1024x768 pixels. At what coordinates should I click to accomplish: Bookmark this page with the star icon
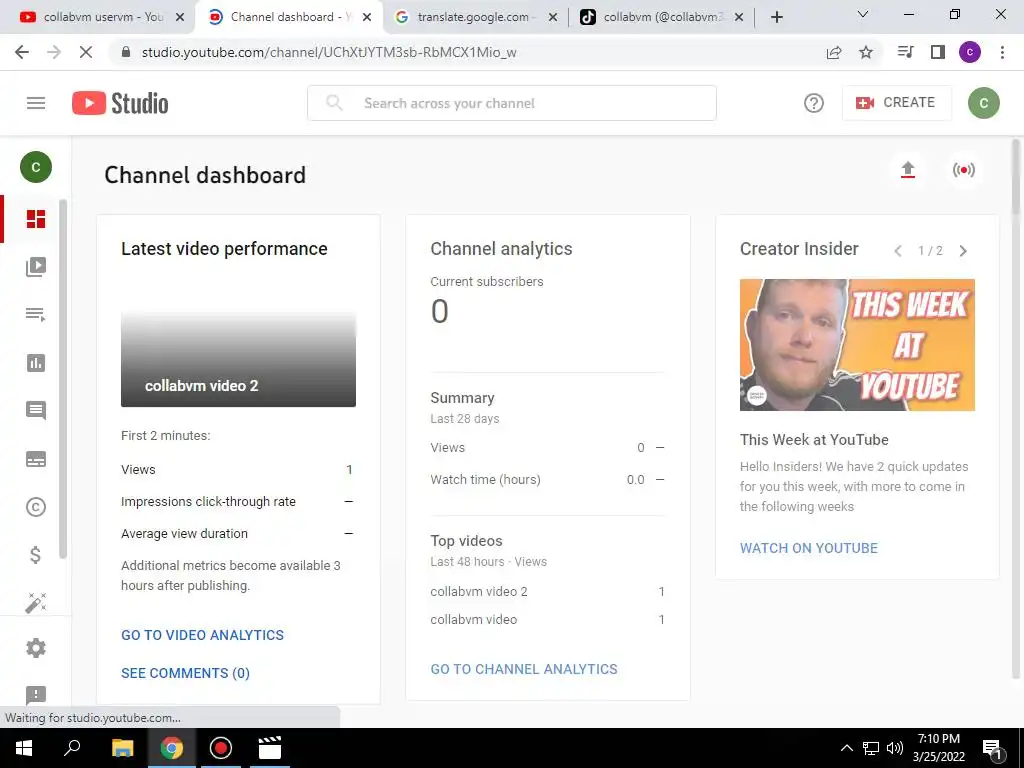click(x=866, y=52)
